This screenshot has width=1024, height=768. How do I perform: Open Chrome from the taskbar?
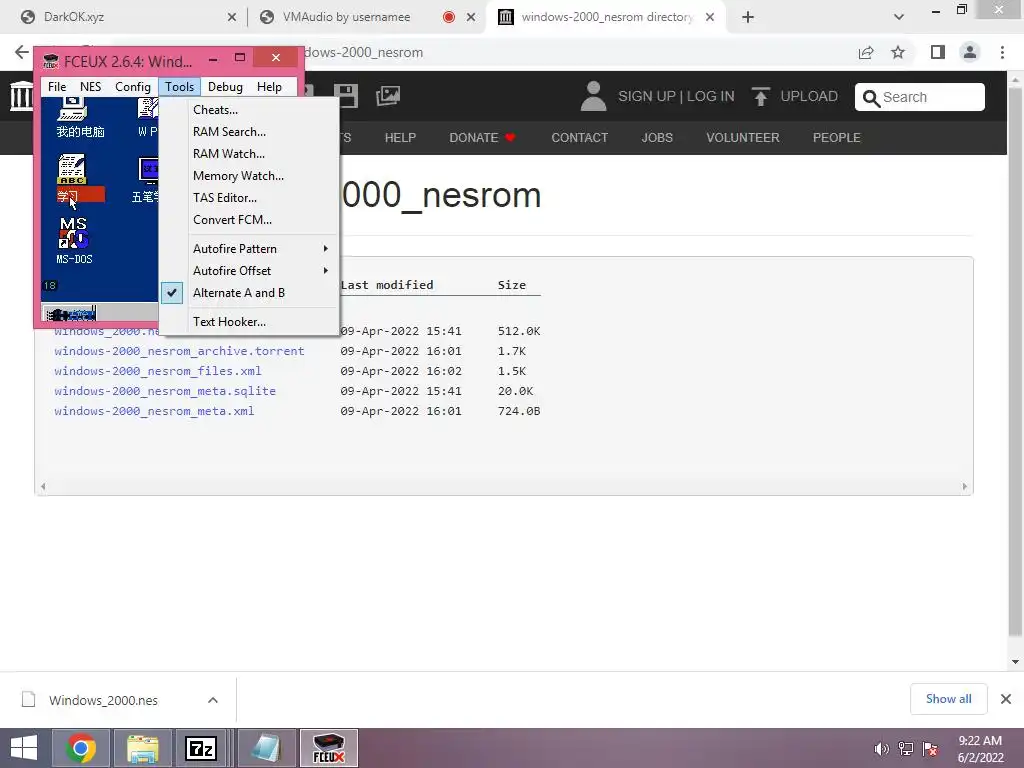(x=81, y=748)
